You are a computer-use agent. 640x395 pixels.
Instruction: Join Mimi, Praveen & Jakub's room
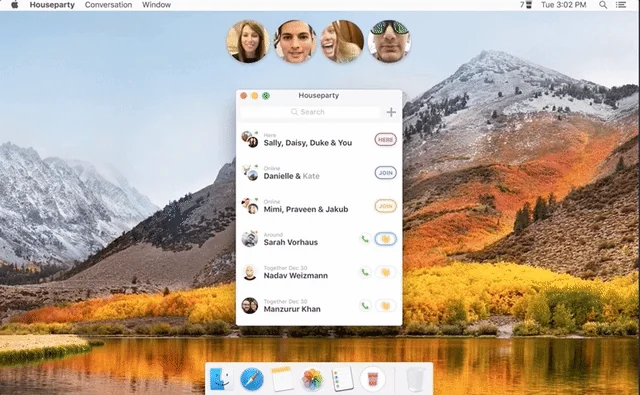coord(385,206)
